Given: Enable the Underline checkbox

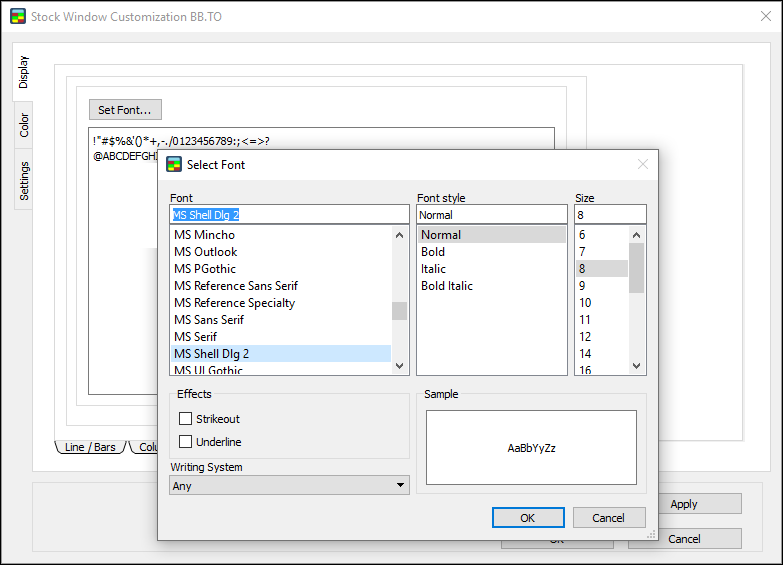Looking at the screenshot, I should (x=185, y=442).
